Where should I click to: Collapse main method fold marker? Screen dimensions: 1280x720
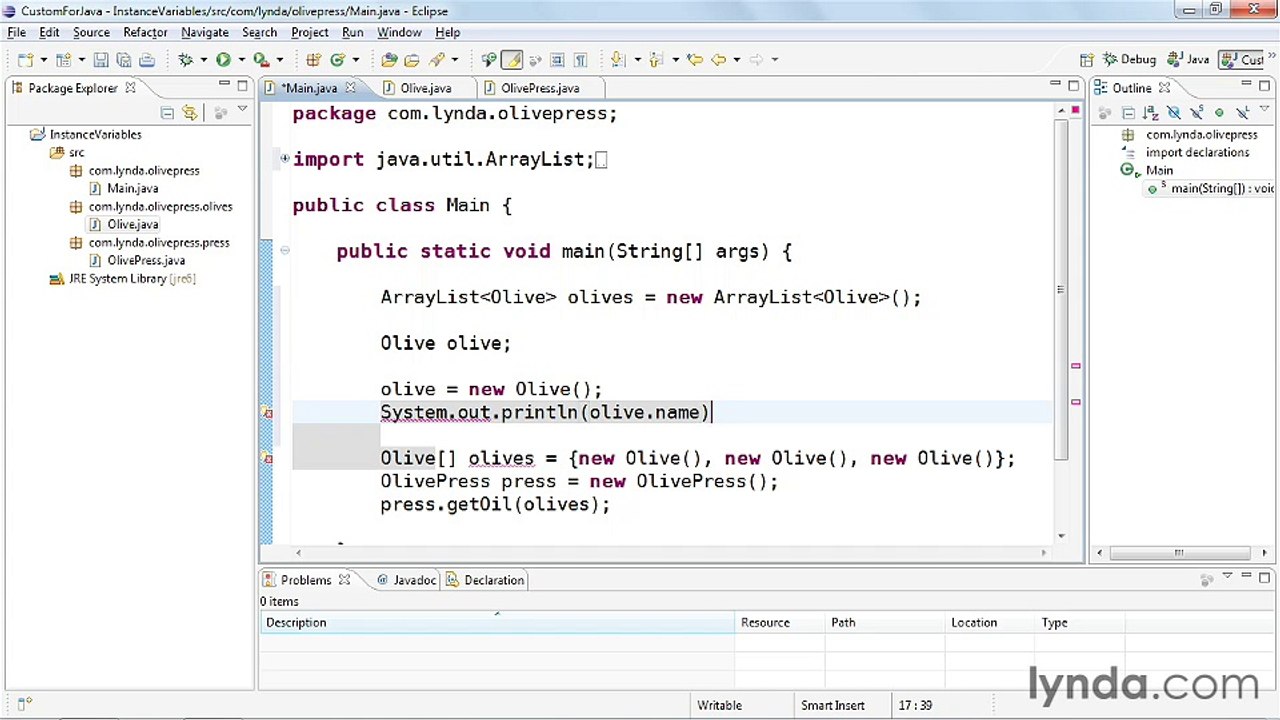pyautogui.click(x=285, y=250)
